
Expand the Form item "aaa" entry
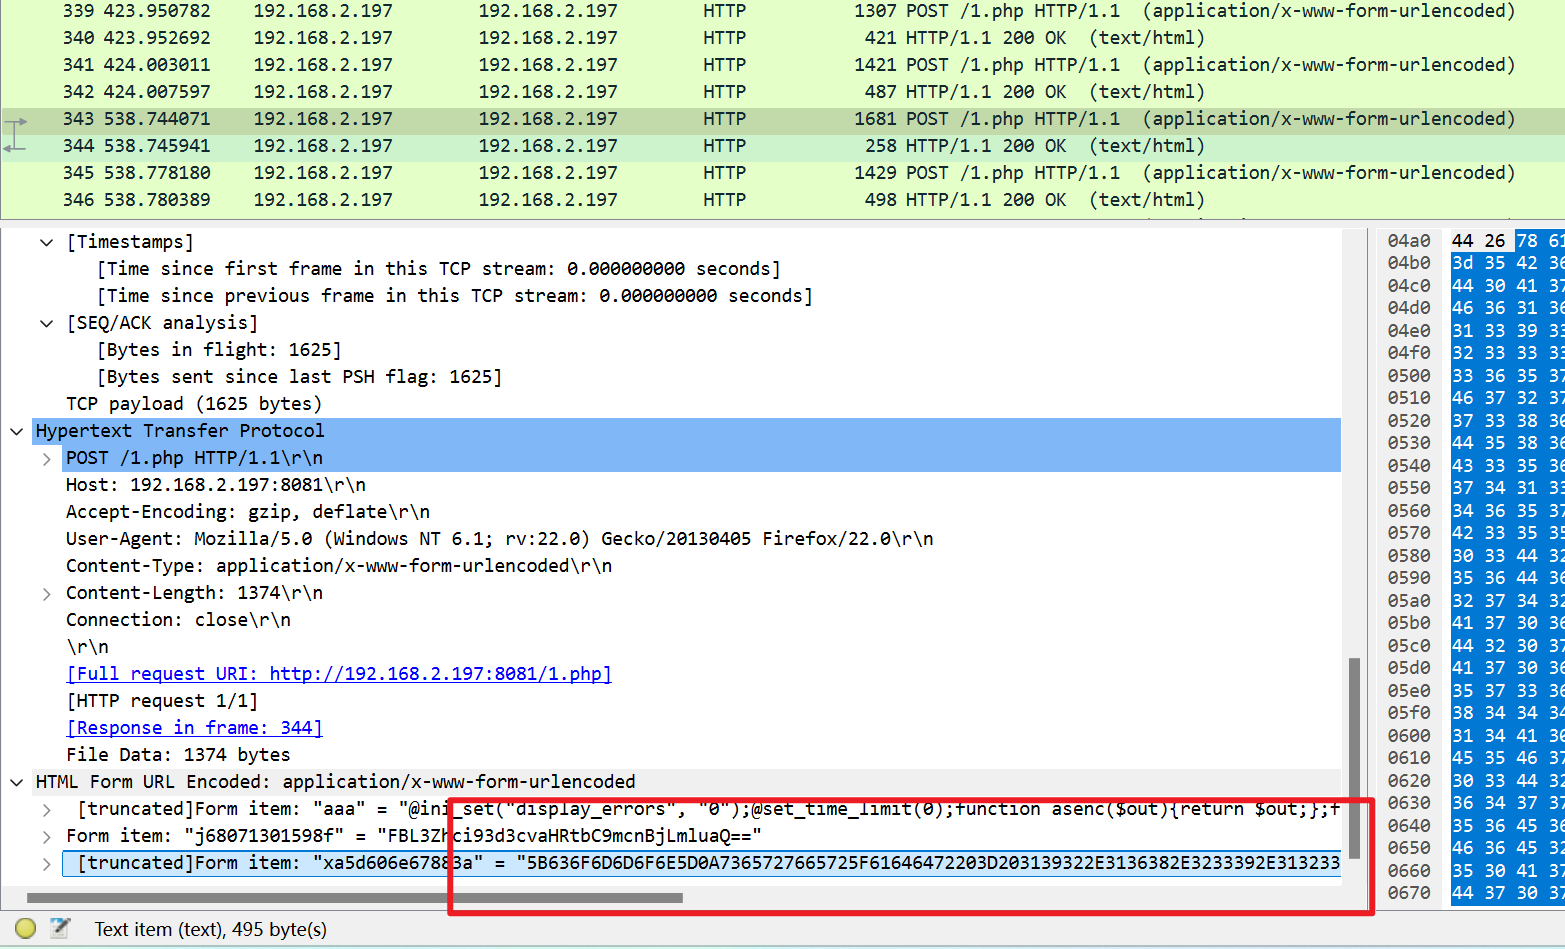47,809
